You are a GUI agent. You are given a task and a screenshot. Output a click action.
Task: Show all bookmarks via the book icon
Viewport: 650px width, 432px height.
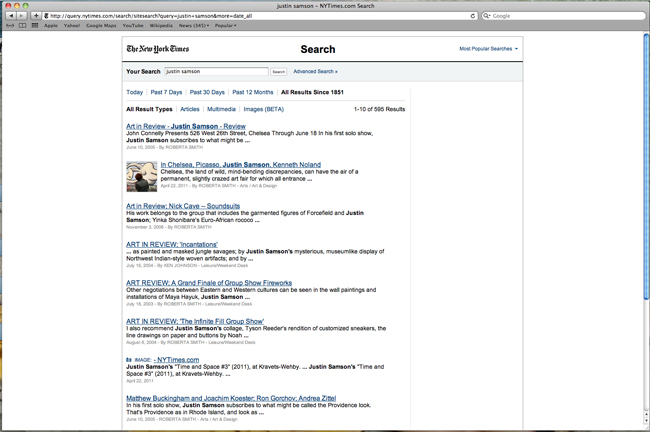[22, 25]
